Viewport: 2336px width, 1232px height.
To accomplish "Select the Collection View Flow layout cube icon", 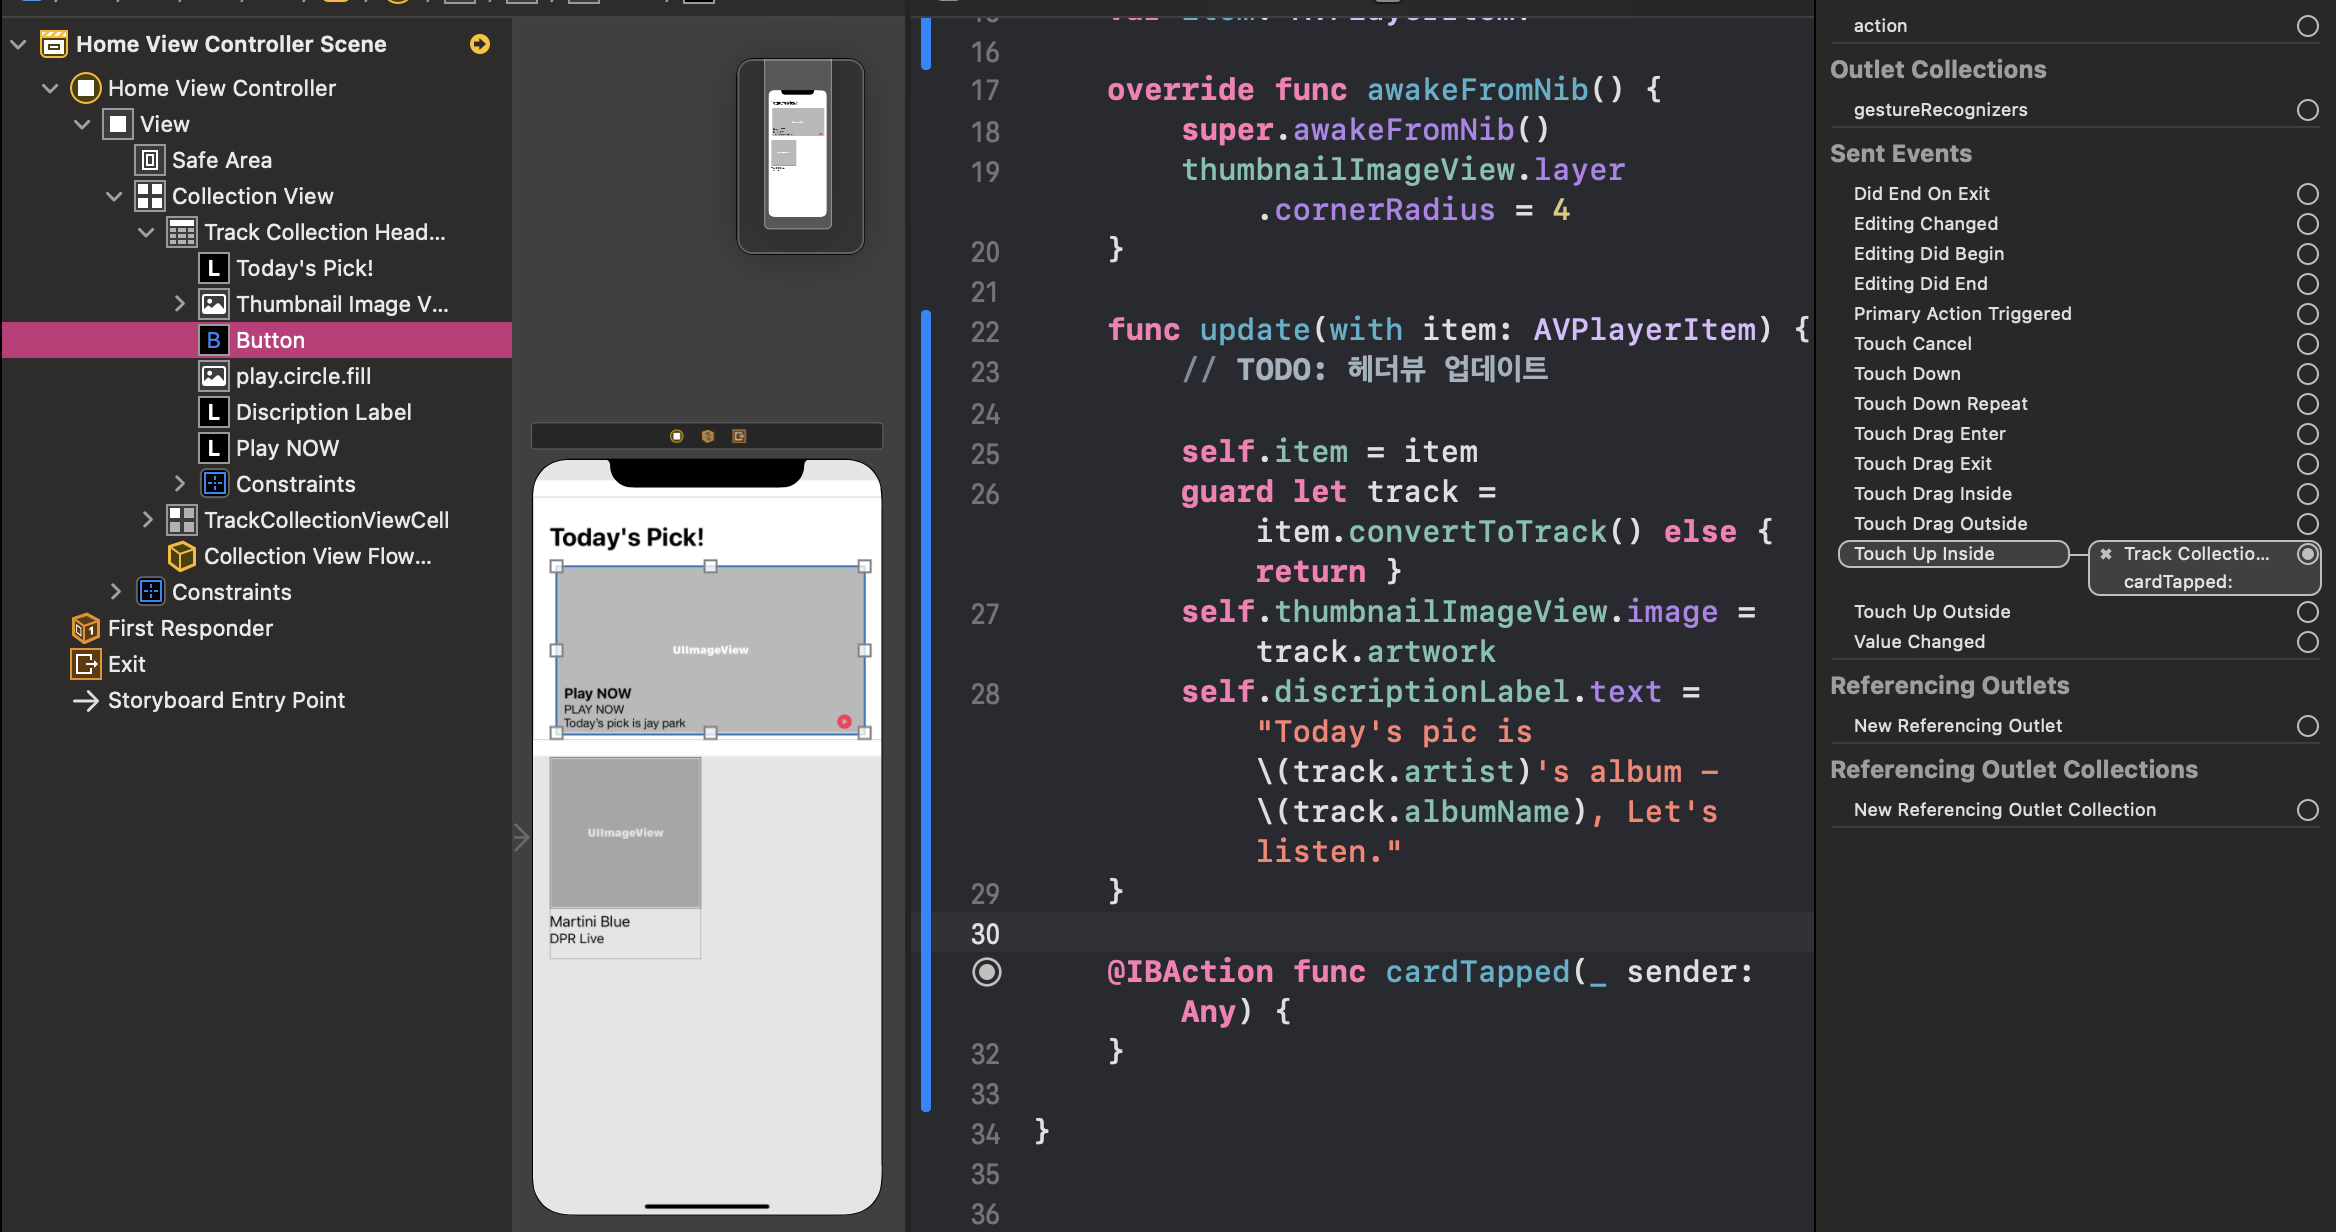I will [x=182, y=556].
